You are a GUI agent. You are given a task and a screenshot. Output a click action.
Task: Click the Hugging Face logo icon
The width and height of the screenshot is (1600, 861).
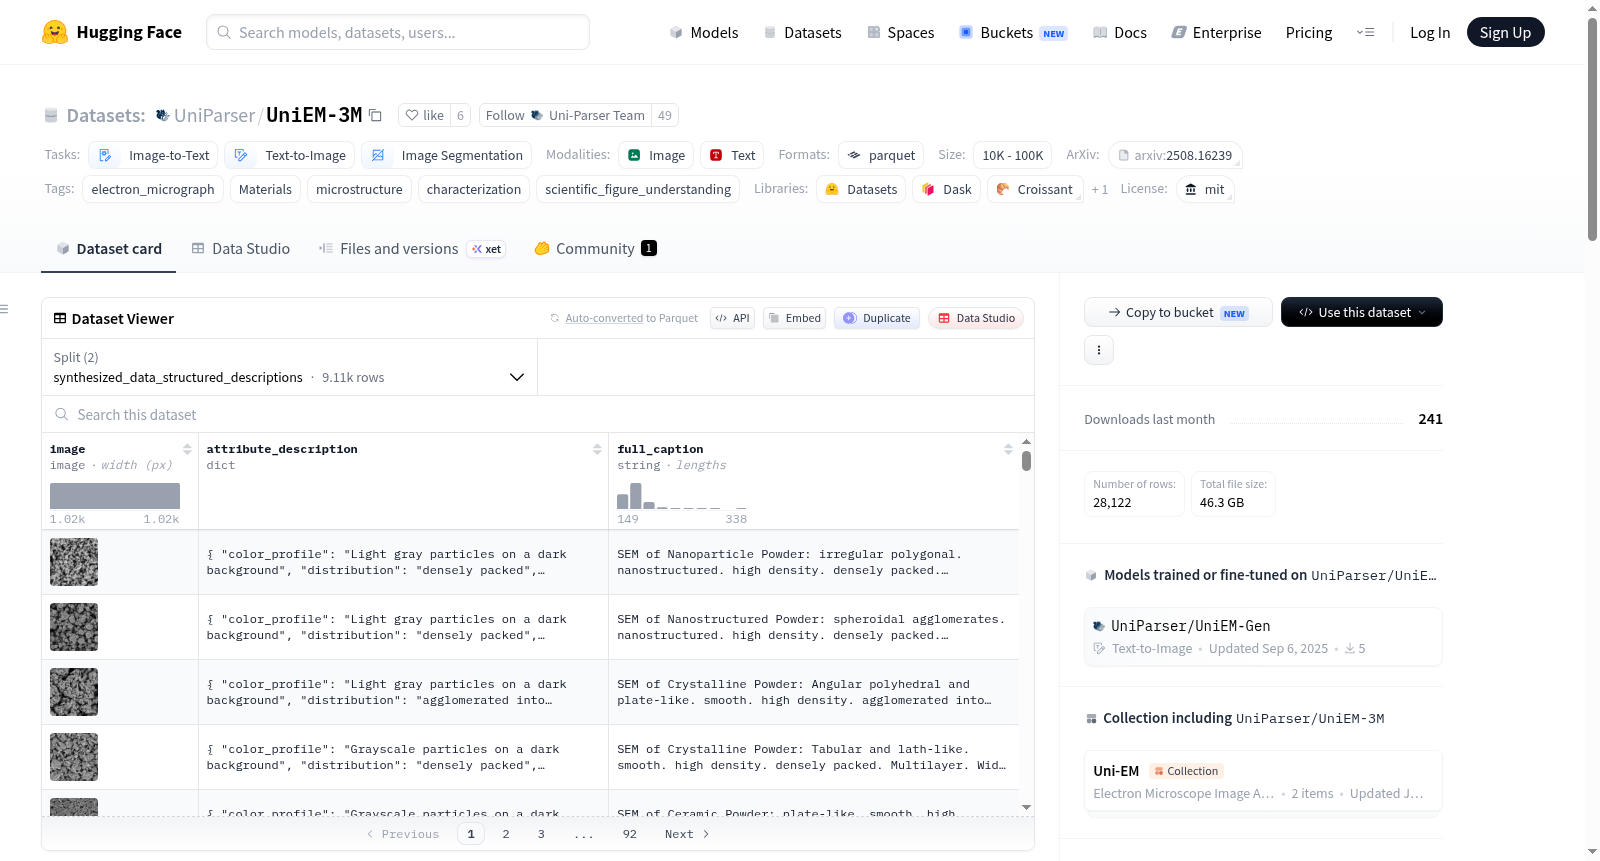(x=55, y=32)
